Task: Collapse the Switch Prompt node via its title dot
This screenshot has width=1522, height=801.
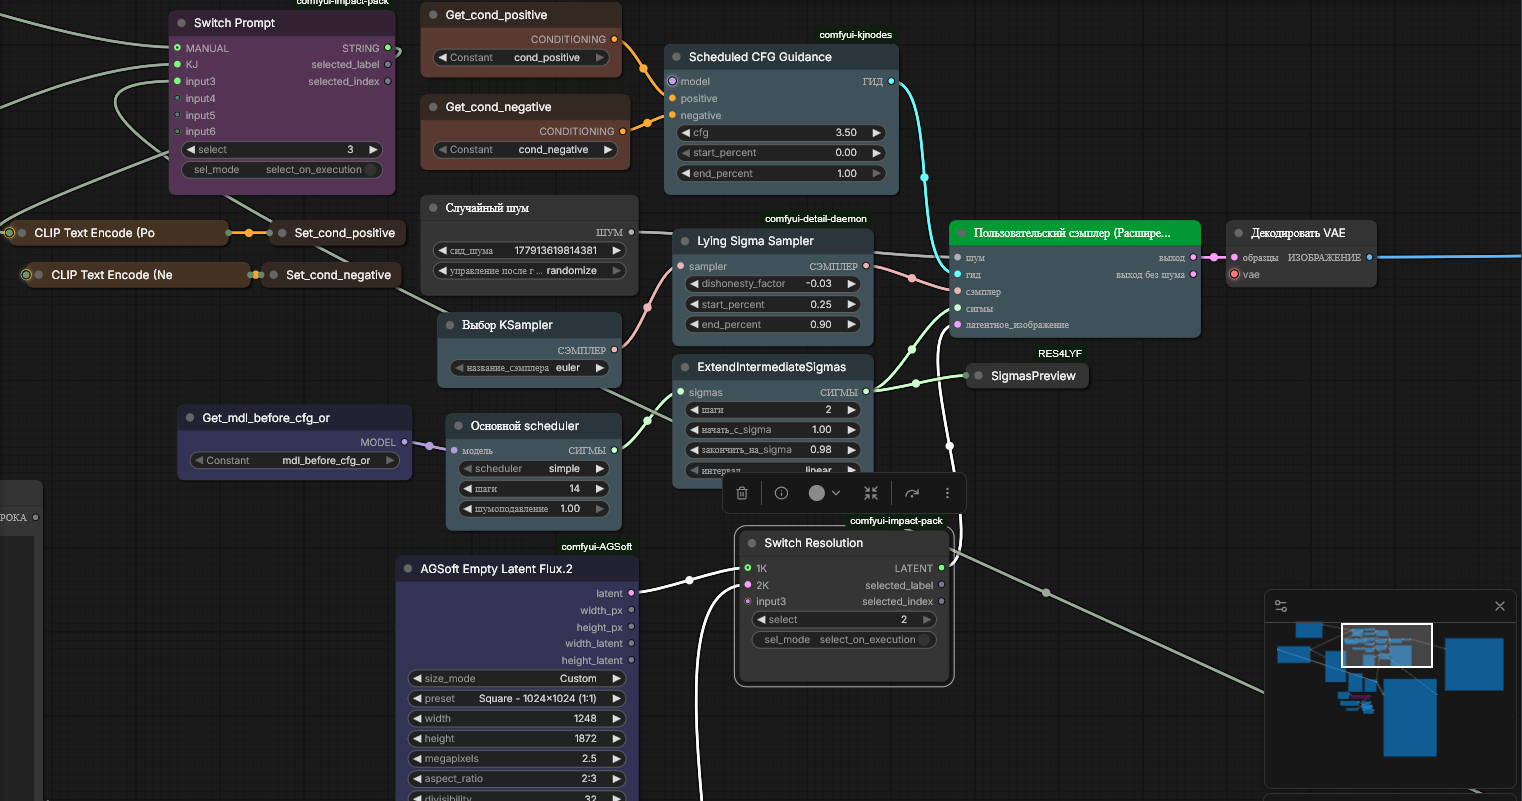Action: (181, 23)
